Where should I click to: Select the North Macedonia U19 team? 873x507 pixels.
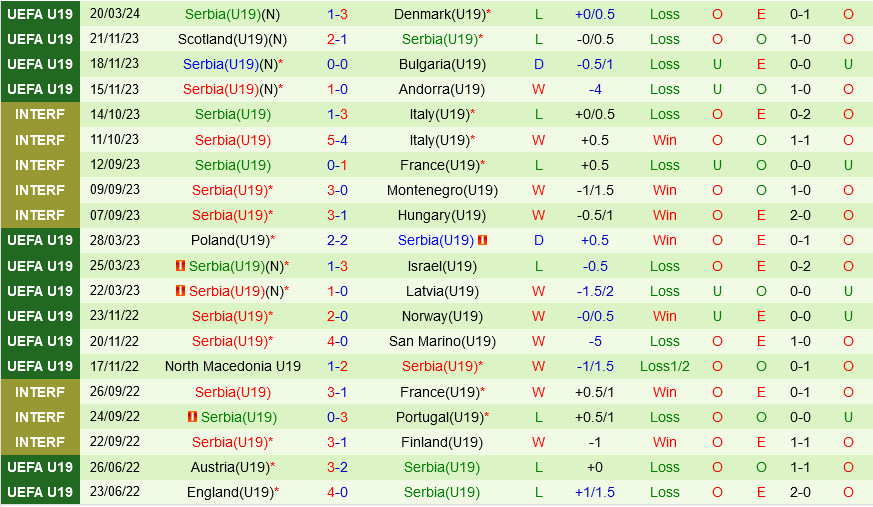pos(232,366)
